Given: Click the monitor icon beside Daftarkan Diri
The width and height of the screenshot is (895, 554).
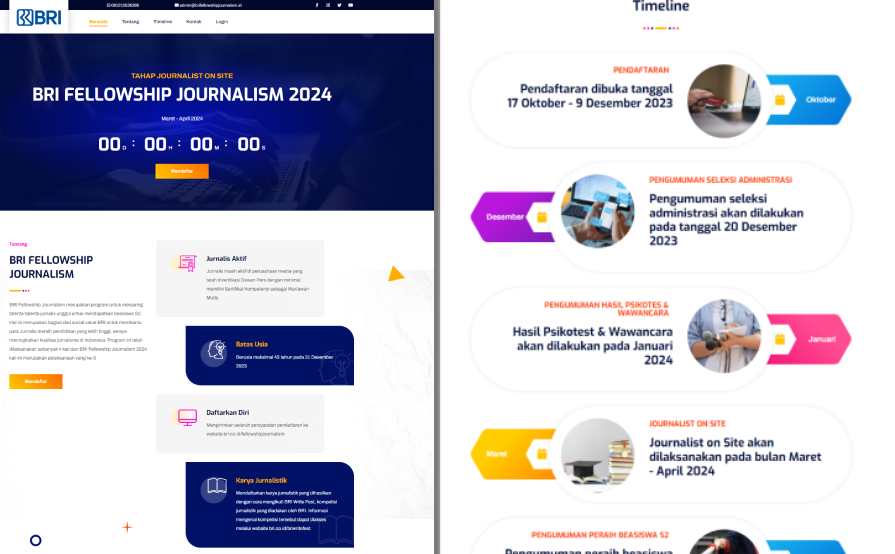Looking at the screenshot, I should 187,417.
